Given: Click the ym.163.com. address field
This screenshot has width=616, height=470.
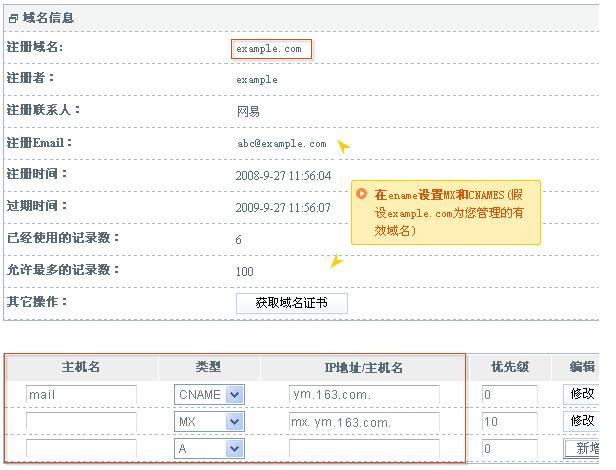Looking at the screenshot, I should pyautogui.click(x=364, y=395).
